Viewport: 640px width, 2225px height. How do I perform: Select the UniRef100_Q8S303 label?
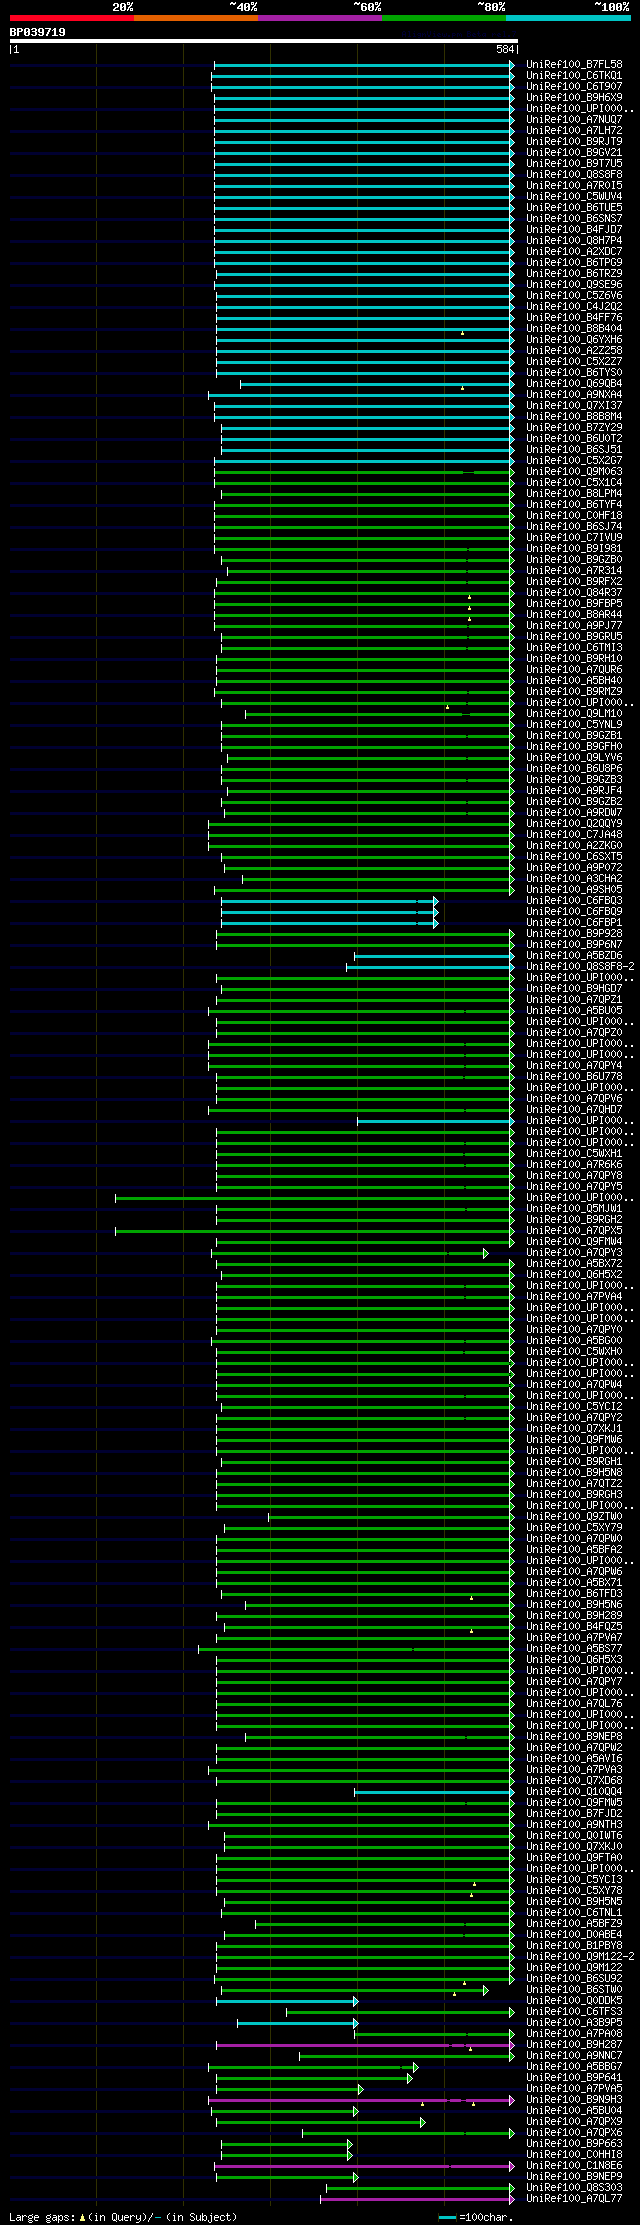tap(574, 2188)
